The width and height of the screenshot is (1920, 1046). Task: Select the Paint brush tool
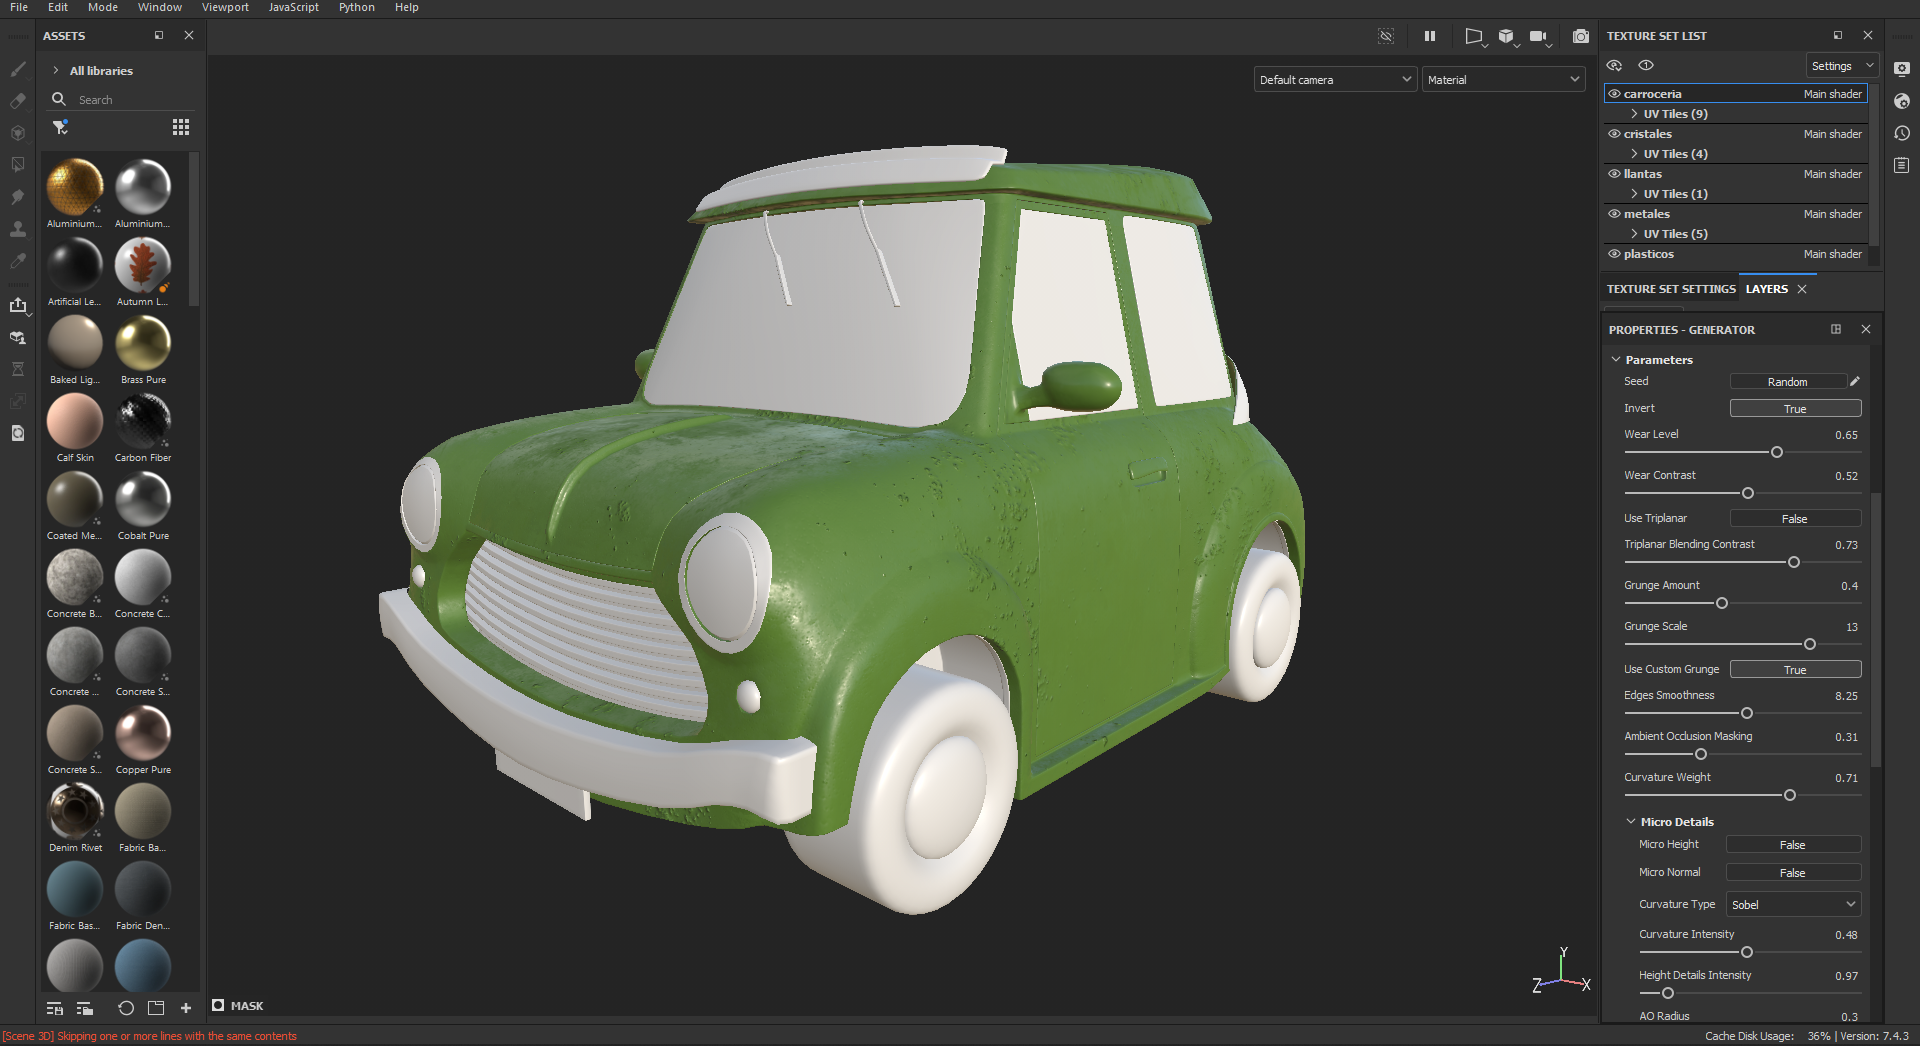pyautogui.click(x=18, y=69)
